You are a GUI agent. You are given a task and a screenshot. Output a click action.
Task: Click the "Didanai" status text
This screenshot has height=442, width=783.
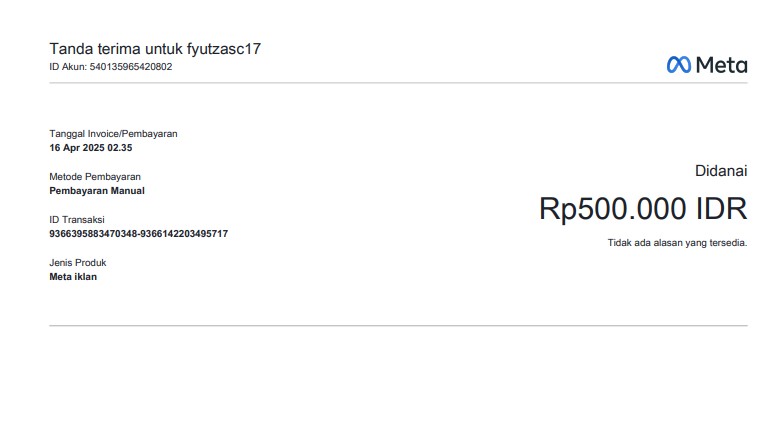coord(721,171)
